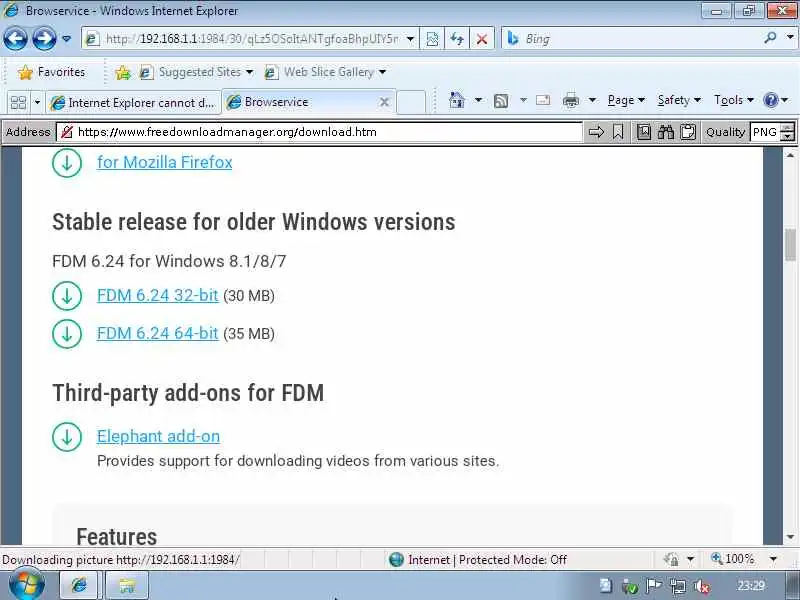
Task: Download FDM 6.24 64-bit link
Action: click(x=158, y=333)
